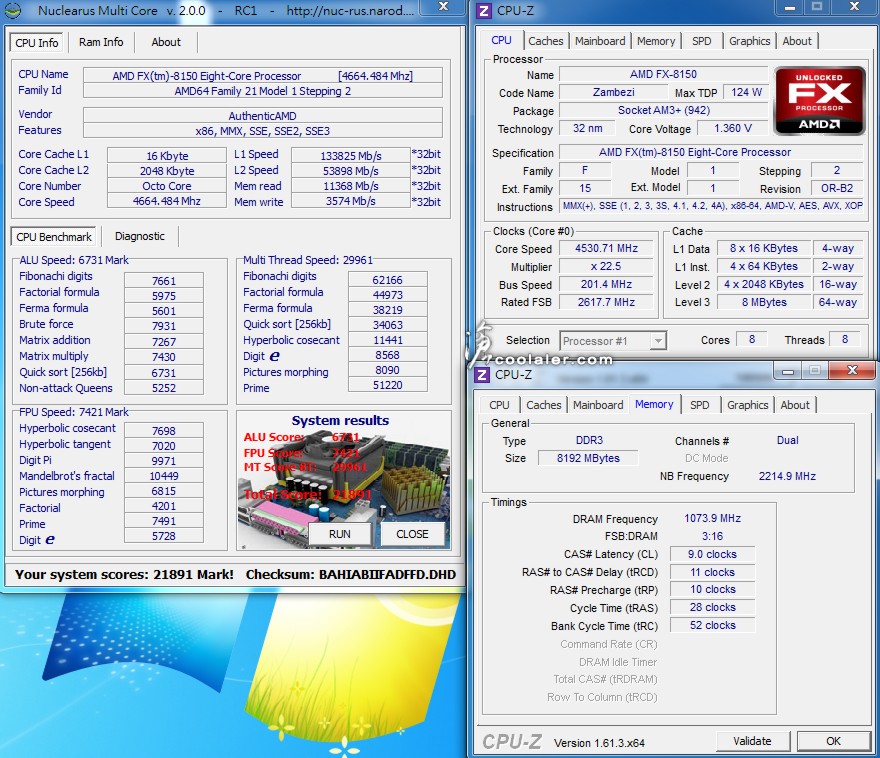Open the Graphics tab in the lower CPU-Z window
Viewport: 880px width, 758px height.
(x=748, y=405)
